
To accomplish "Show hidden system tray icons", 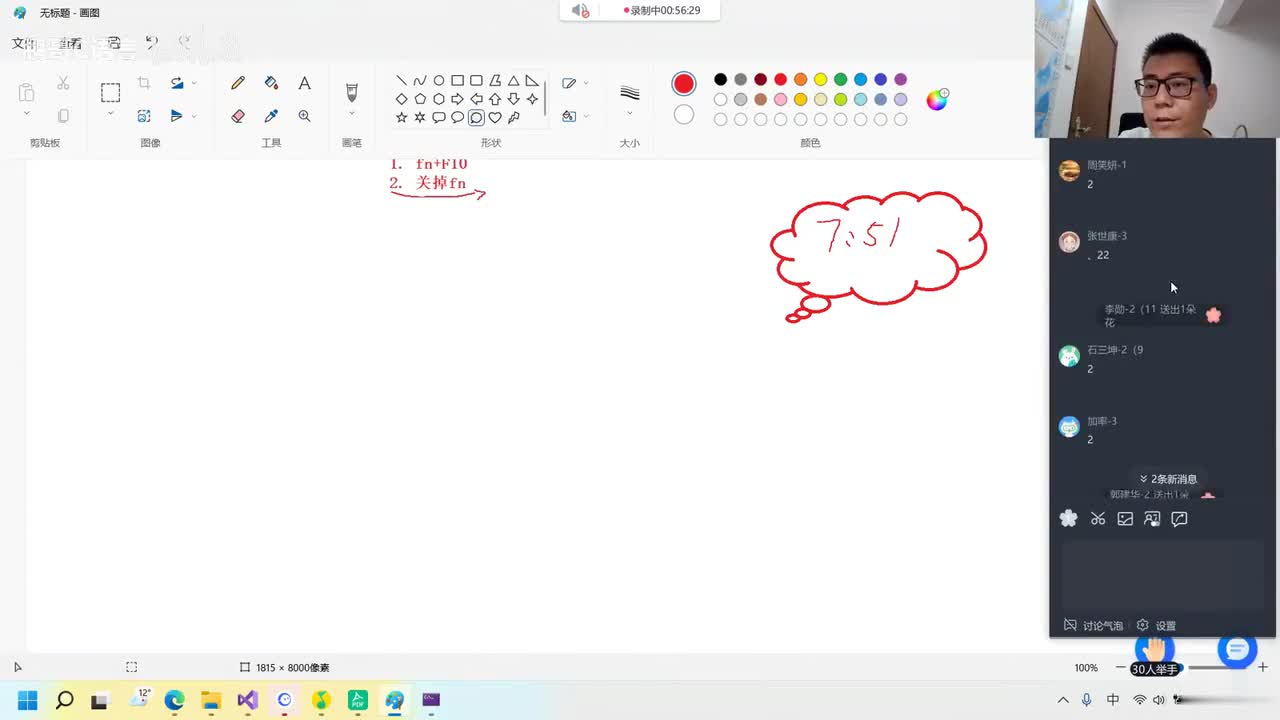I will 1062,700.
